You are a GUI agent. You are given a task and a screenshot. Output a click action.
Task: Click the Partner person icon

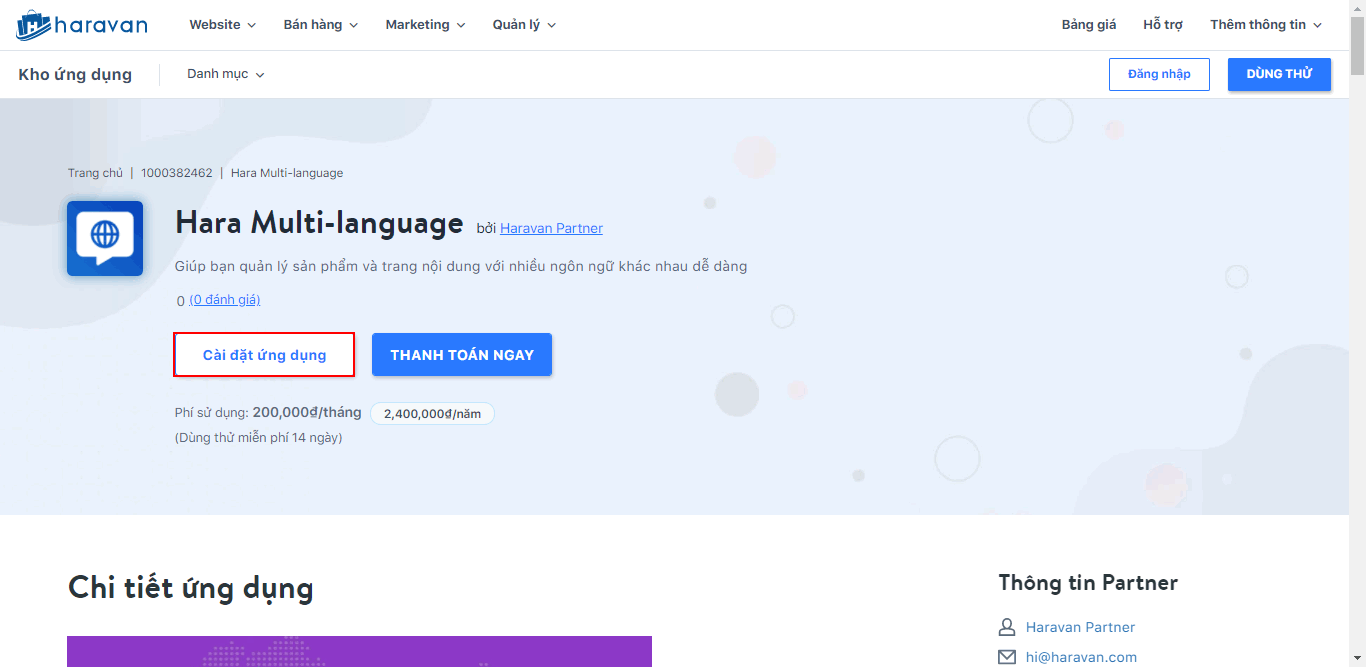pos(1007,627)
